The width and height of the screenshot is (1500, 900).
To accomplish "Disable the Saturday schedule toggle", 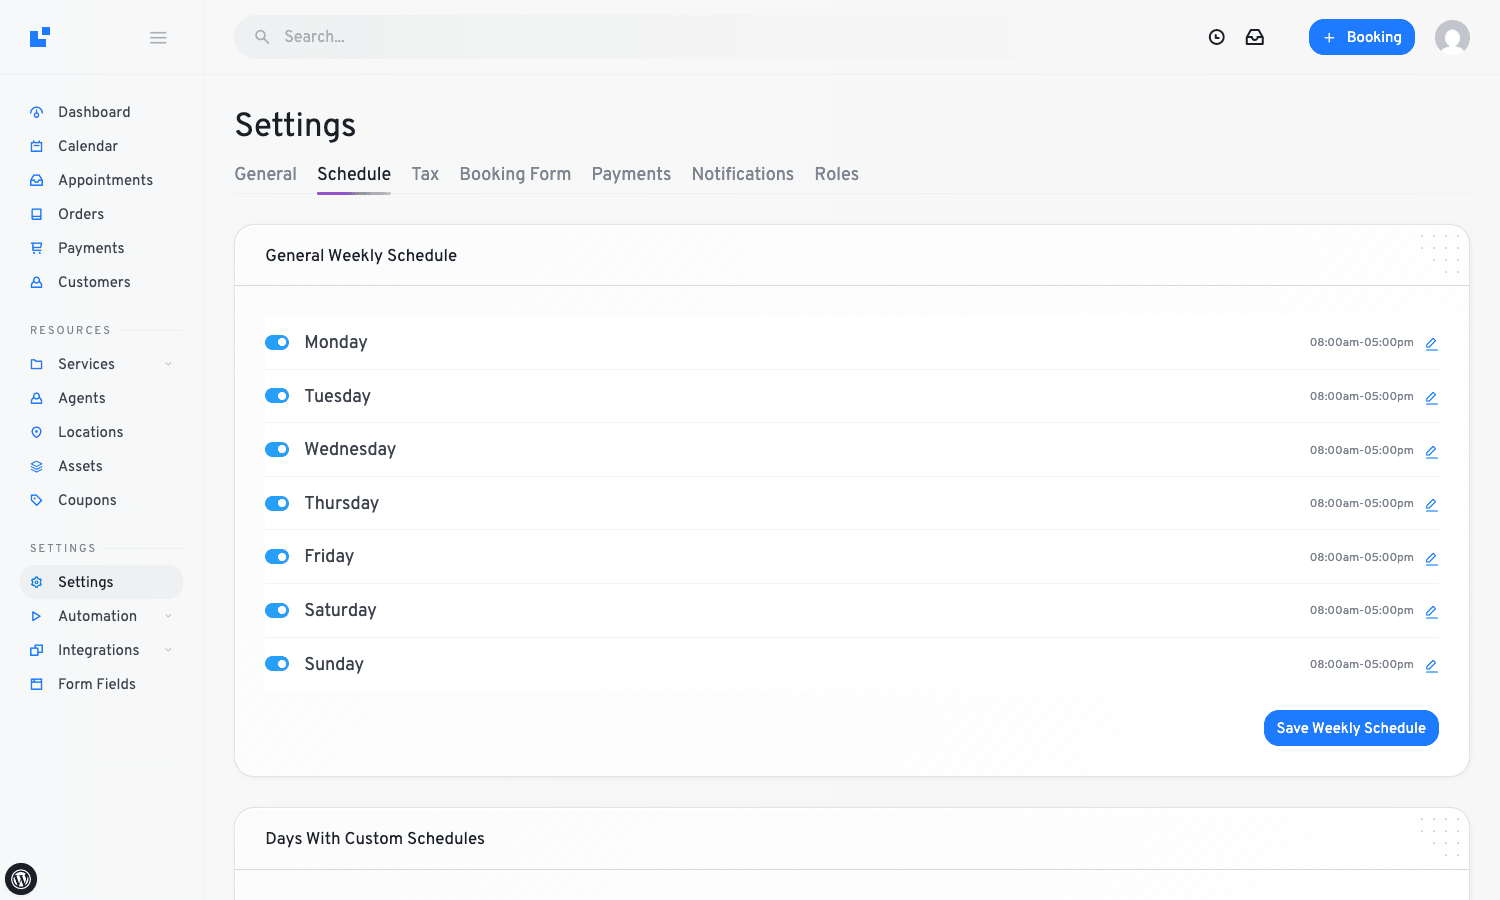I will tap(277, 610).
